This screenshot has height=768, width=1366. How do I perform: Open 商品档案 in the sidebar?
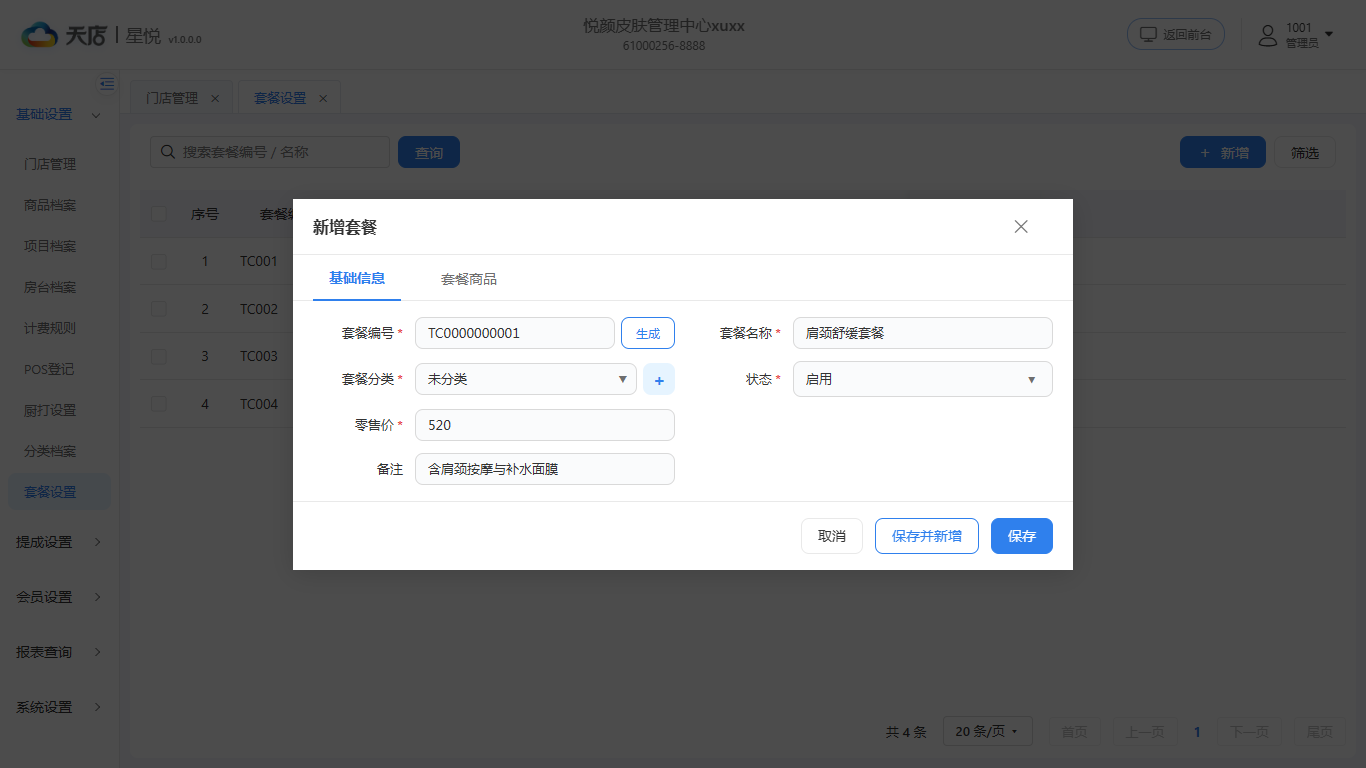click(x=50, y=205)
